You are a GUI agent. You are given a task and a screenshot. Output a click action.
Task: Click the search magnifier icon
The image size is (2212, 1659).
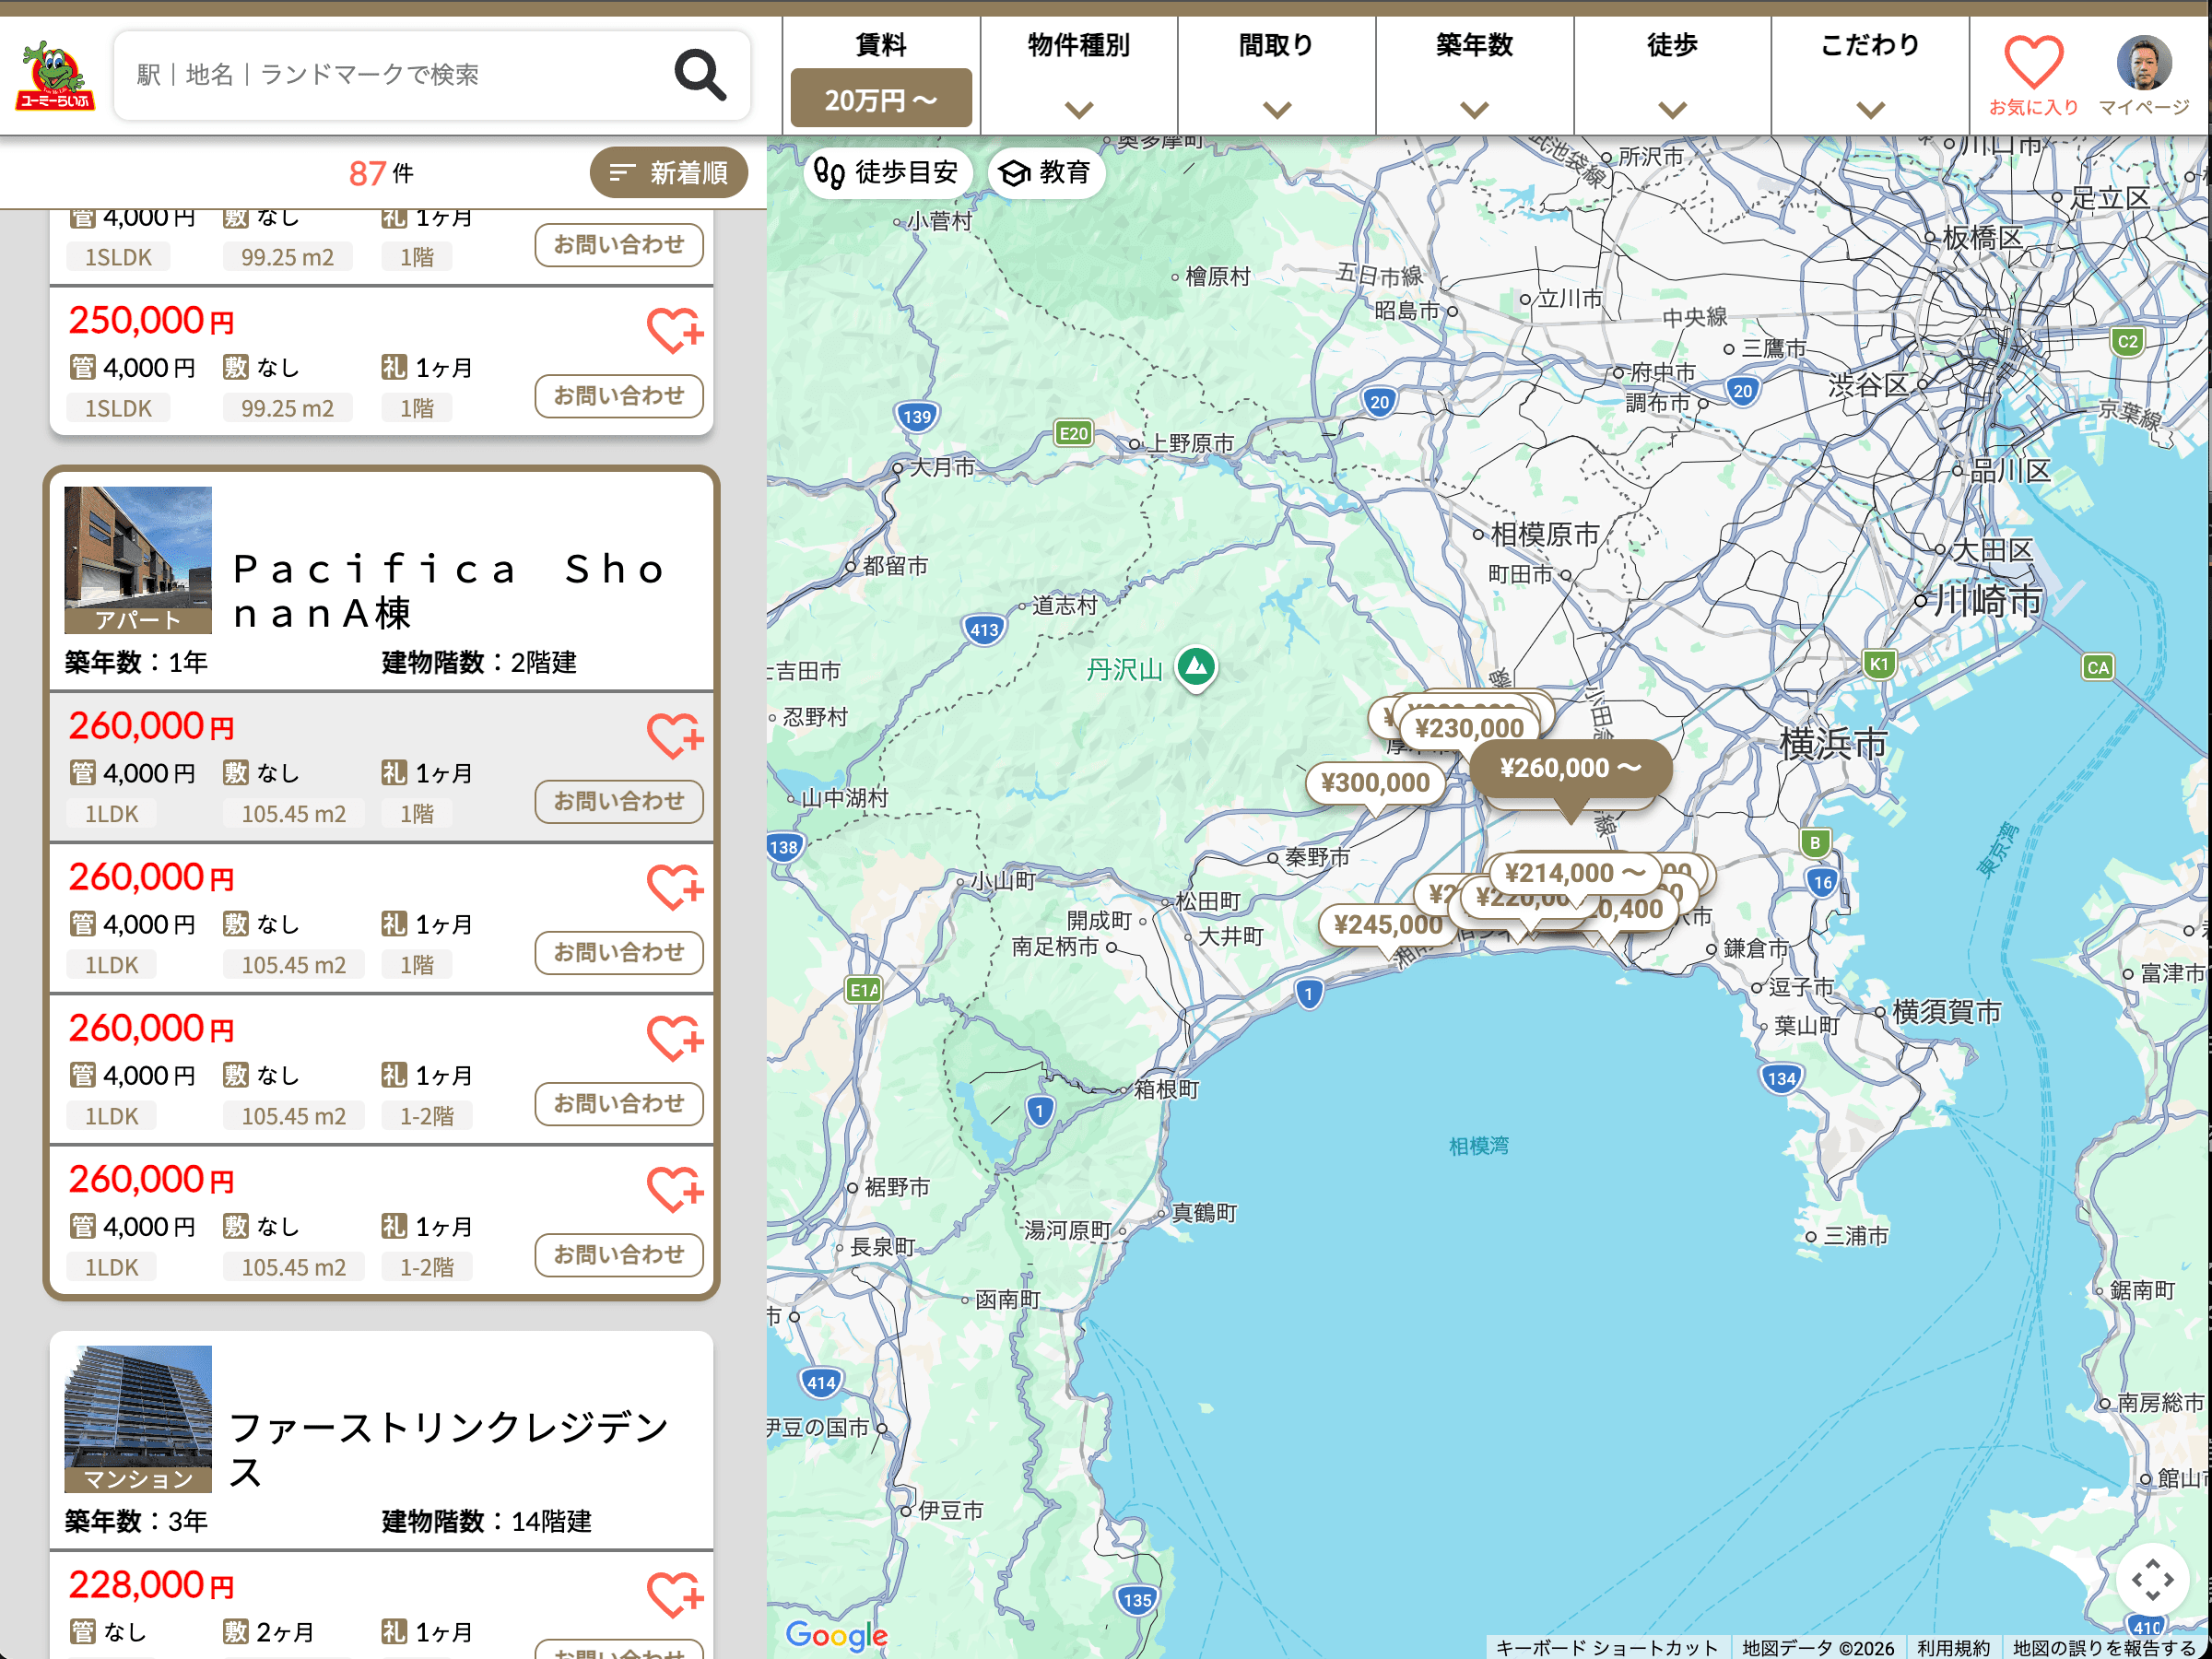click(x=699, y=75)
